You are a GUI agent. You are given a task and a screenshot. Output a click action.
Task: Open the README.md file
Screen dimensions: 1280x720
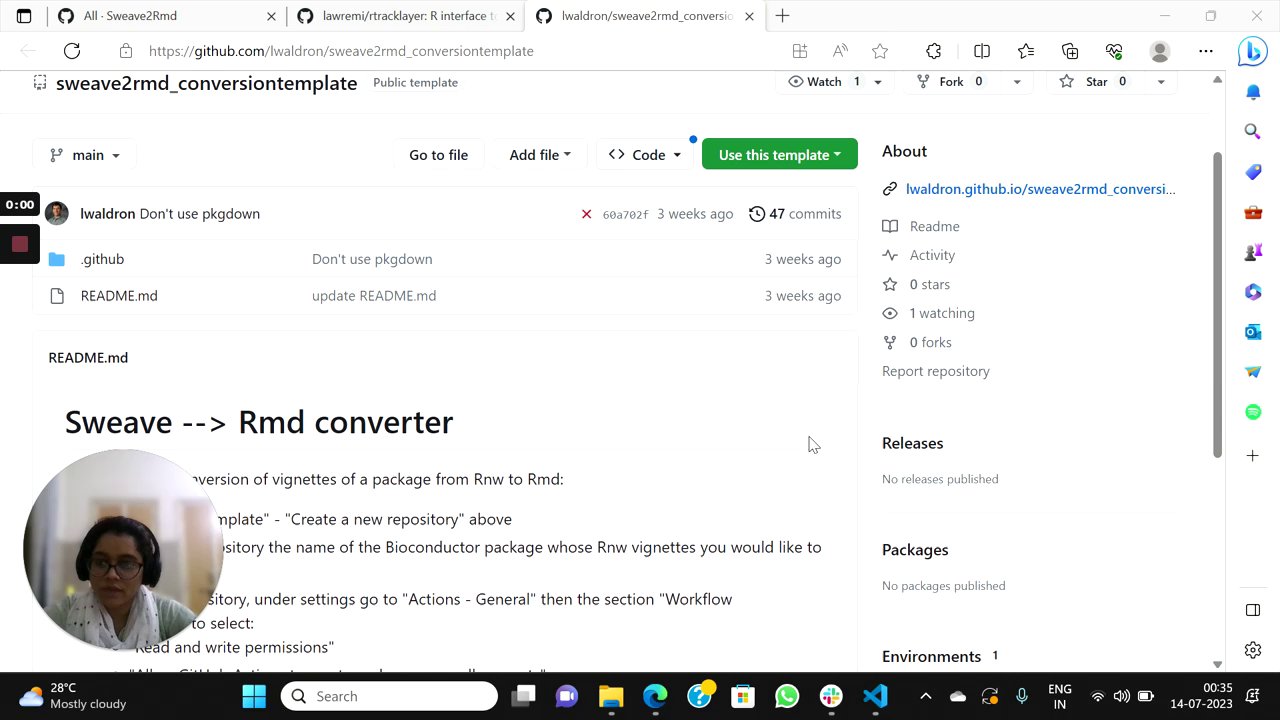click(x=119, y=296)
